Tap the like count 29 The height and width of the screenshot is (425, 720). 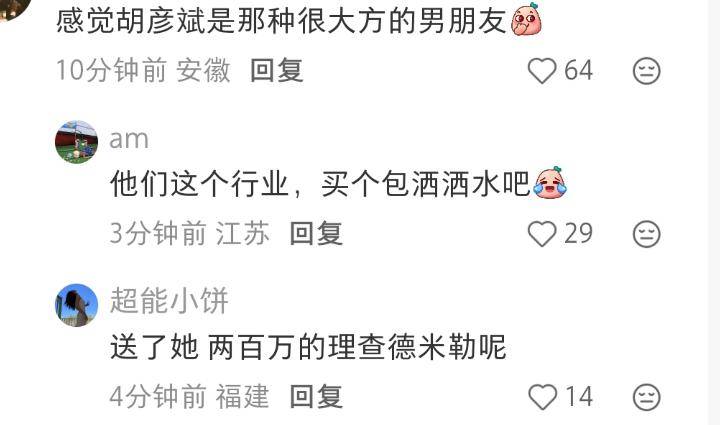coord(578,234)
